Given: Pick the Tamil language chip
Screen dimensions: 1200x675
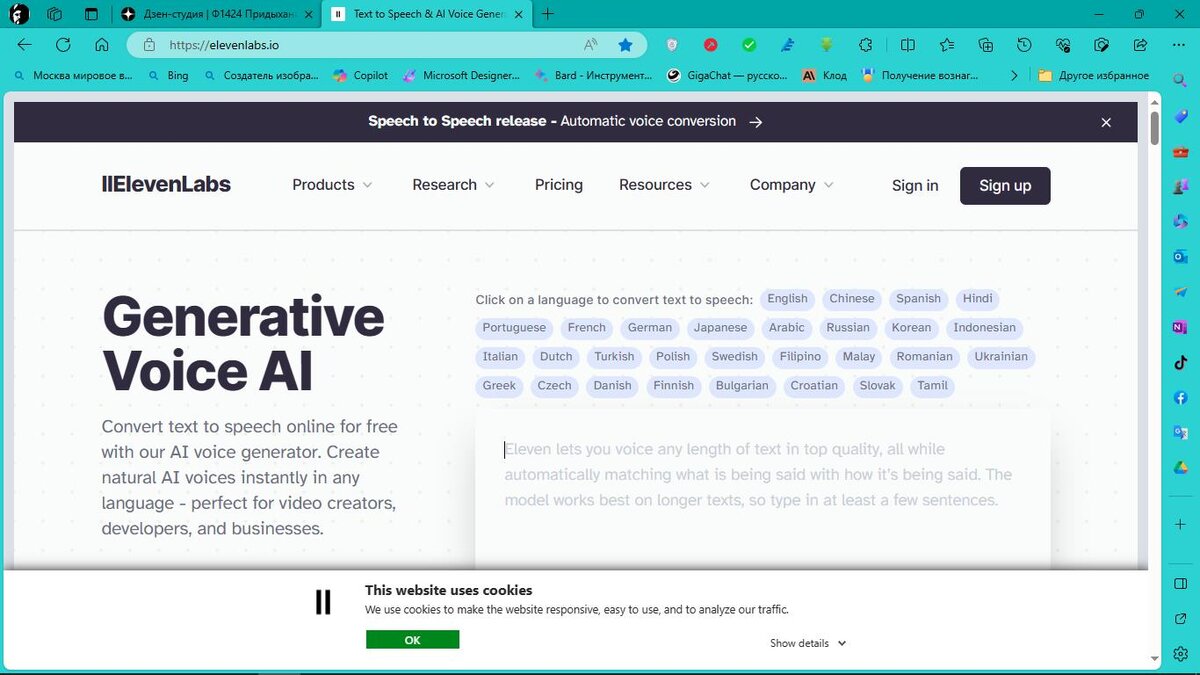Looking at the screenshot, I should (x=932, y=385).
